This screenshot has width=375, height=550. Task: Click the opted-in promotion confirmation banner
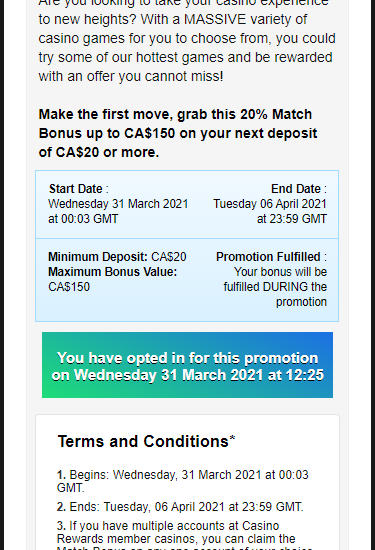click(x=187, y=365)
